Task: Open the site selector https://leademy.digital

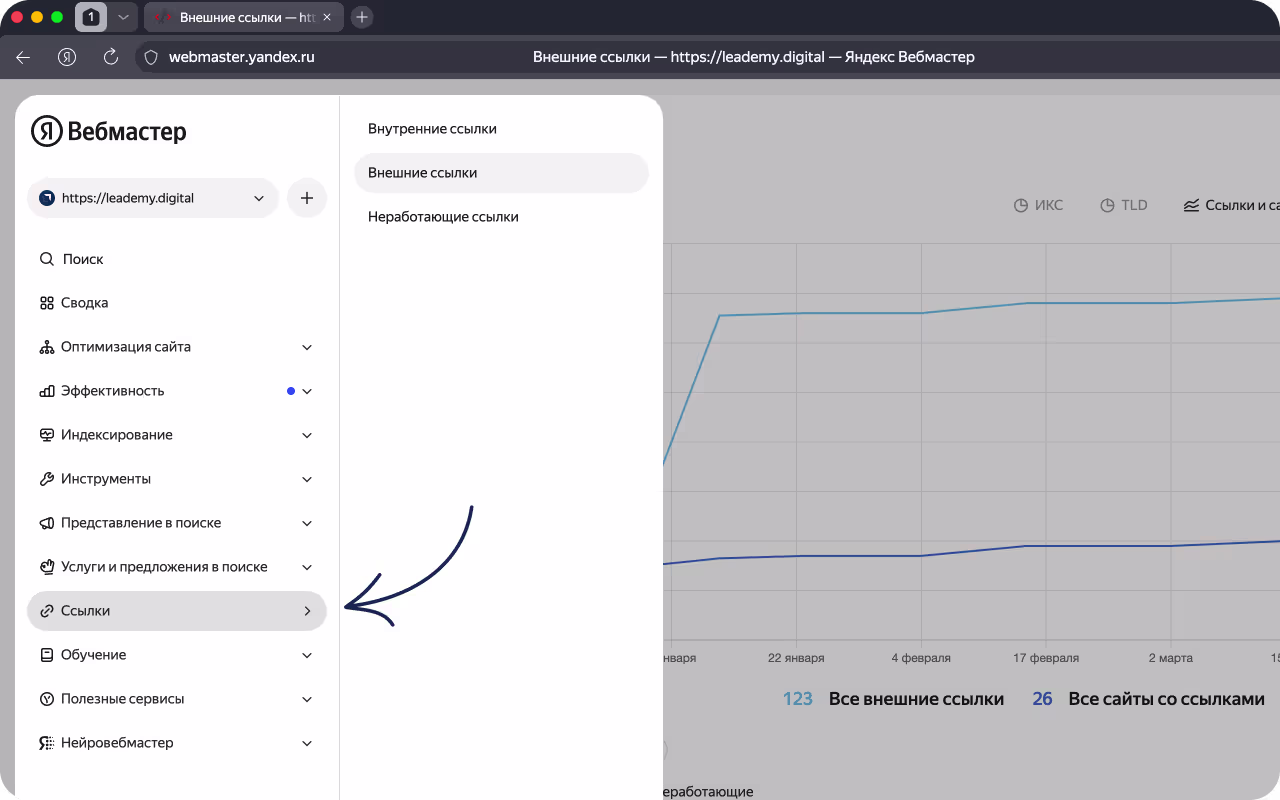Action: [153, 198]
